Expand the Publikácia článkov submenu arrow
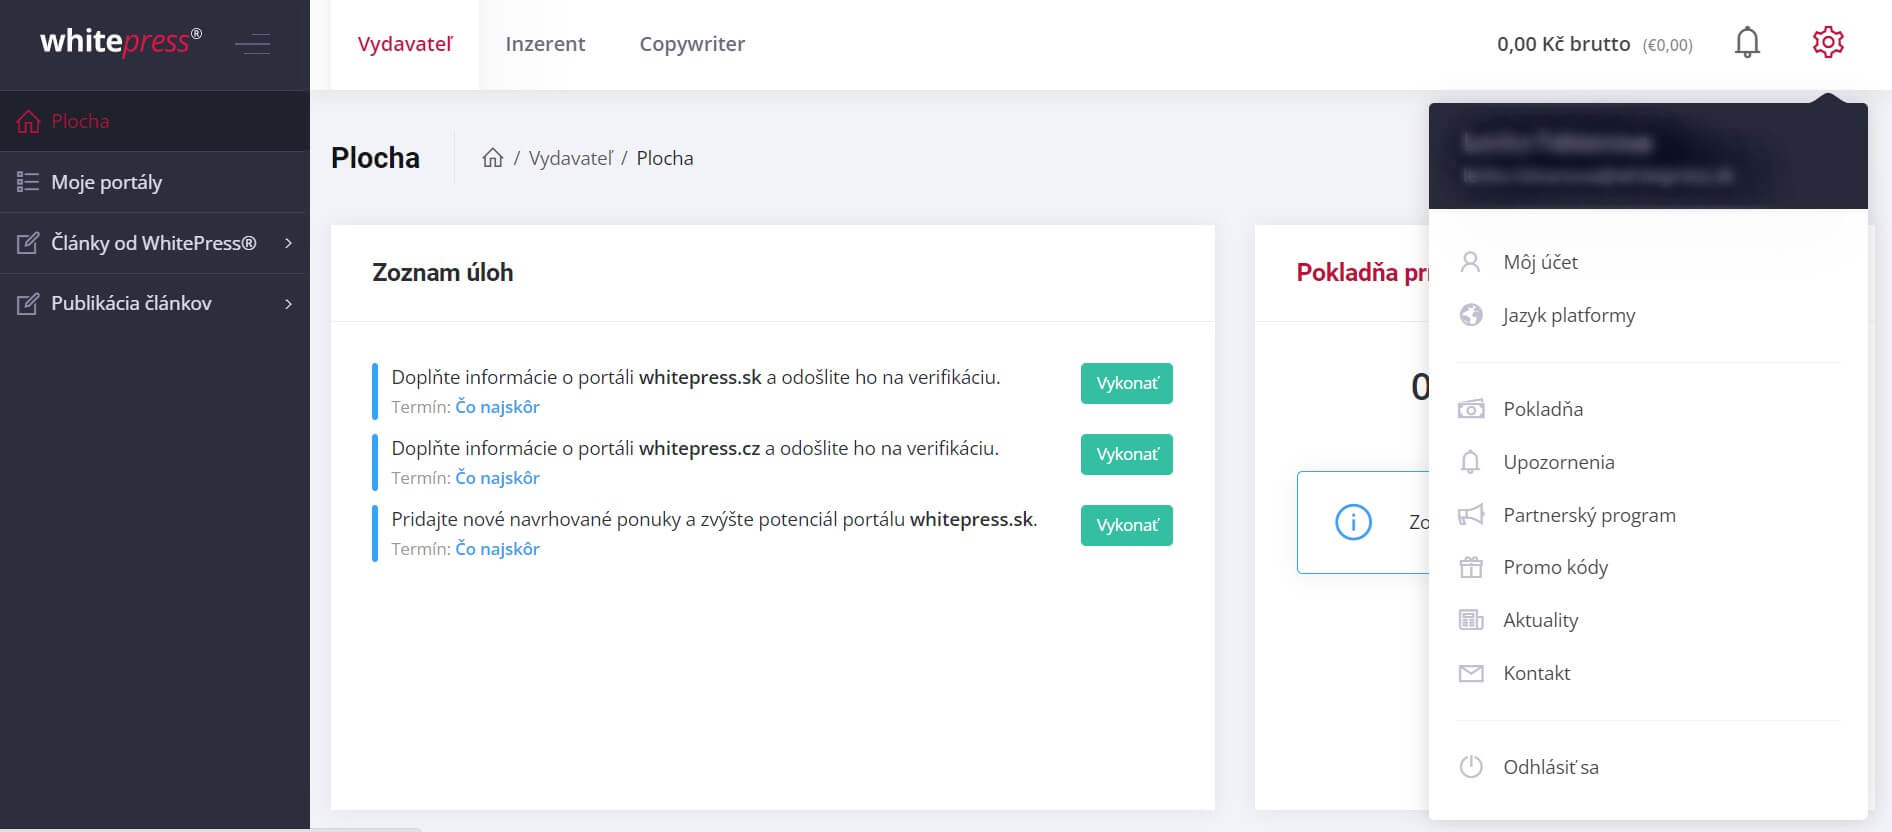This screenshot has height=832, width=1892. pyautogui.click(x=288, y=303)
